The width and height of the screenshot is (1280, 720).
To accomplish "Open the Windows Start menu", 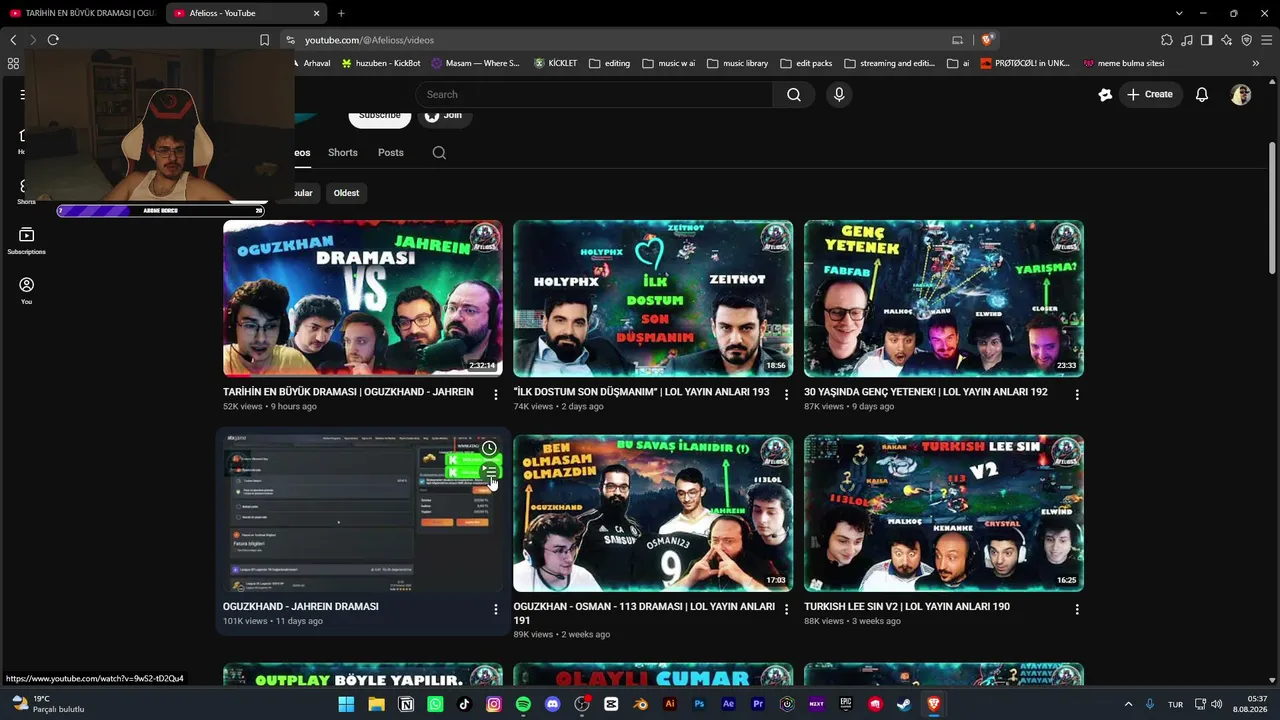I will click(346, 704).
